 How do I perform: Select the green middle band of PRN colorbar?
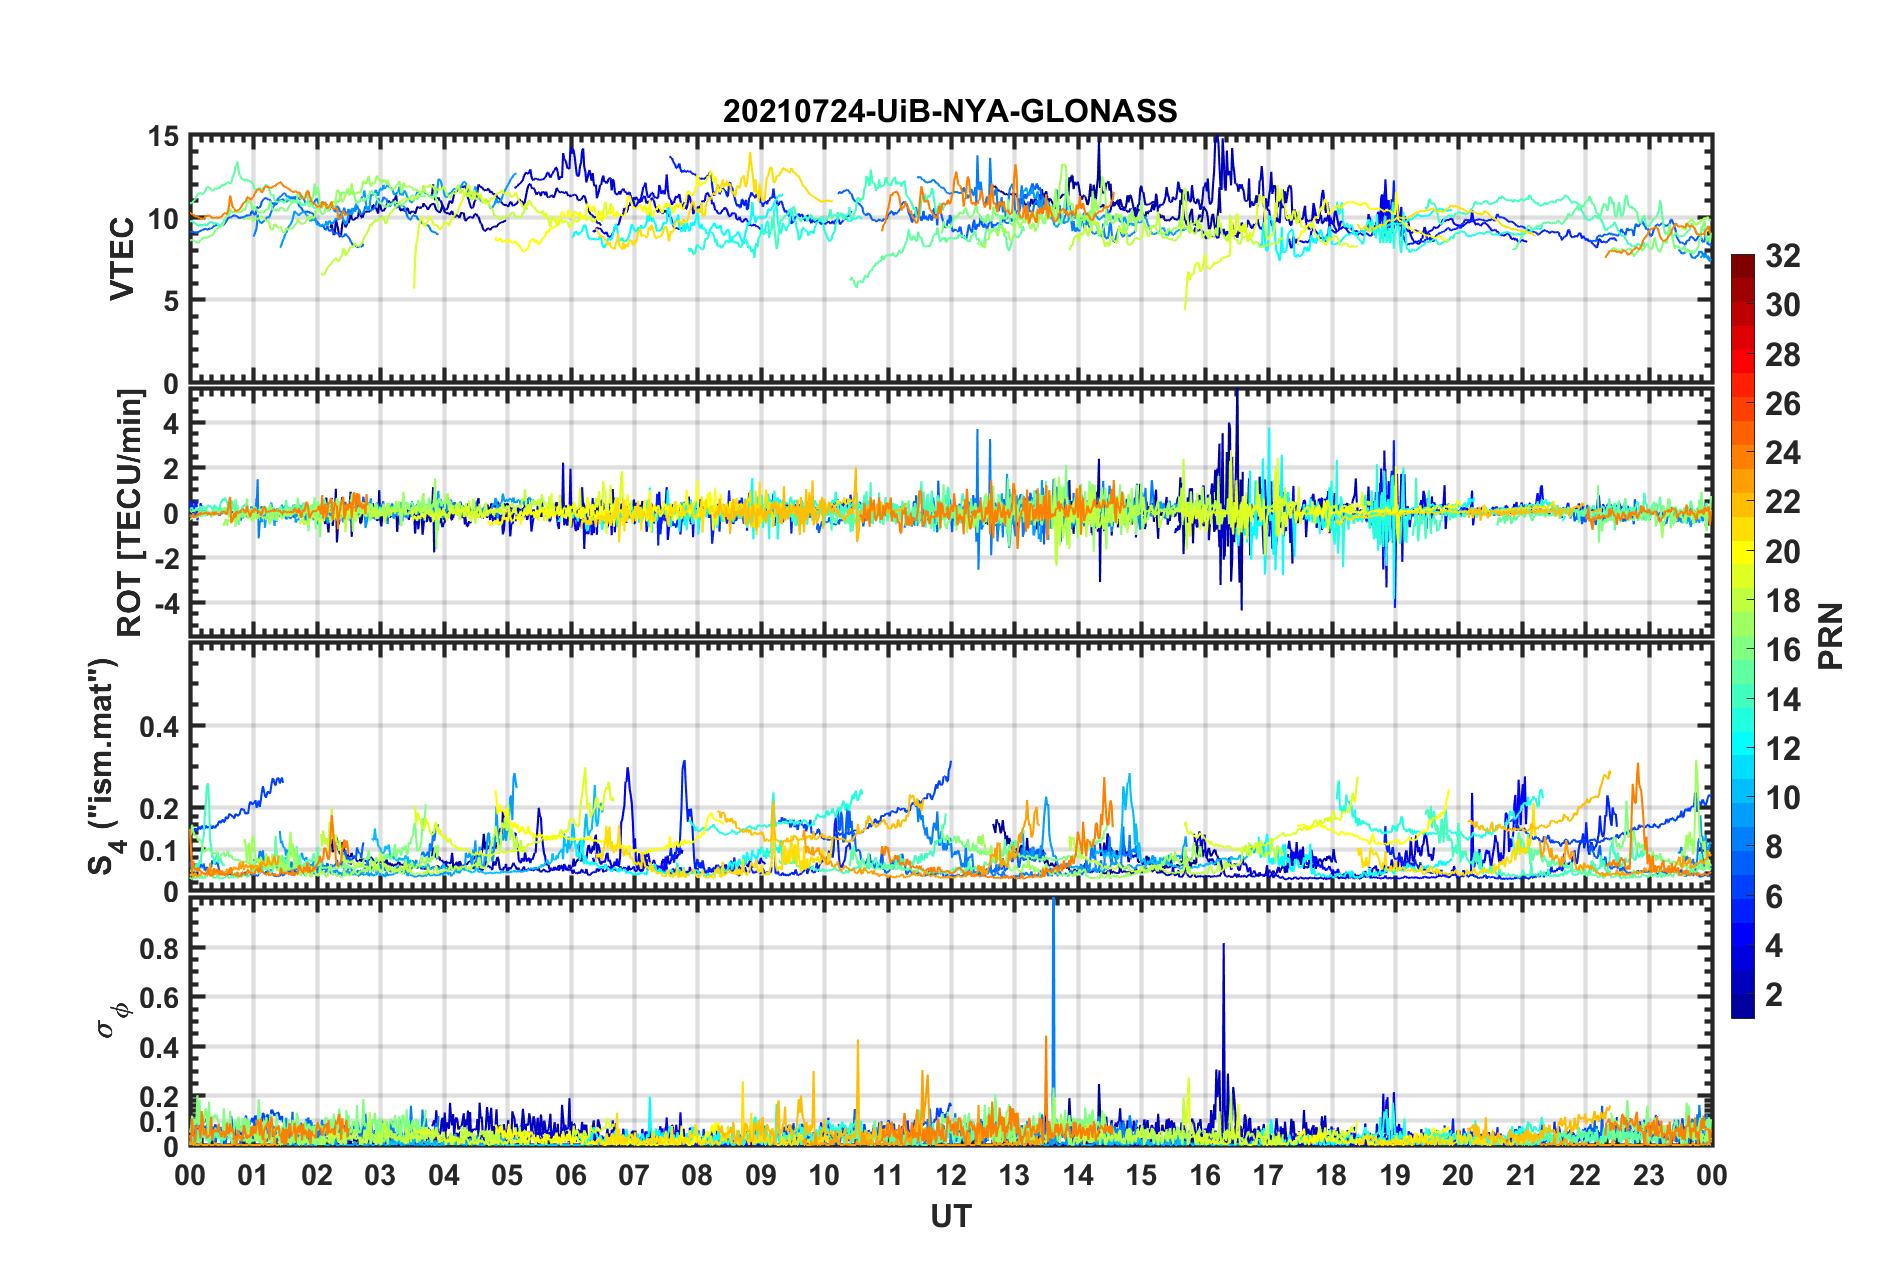(1742, 636)
